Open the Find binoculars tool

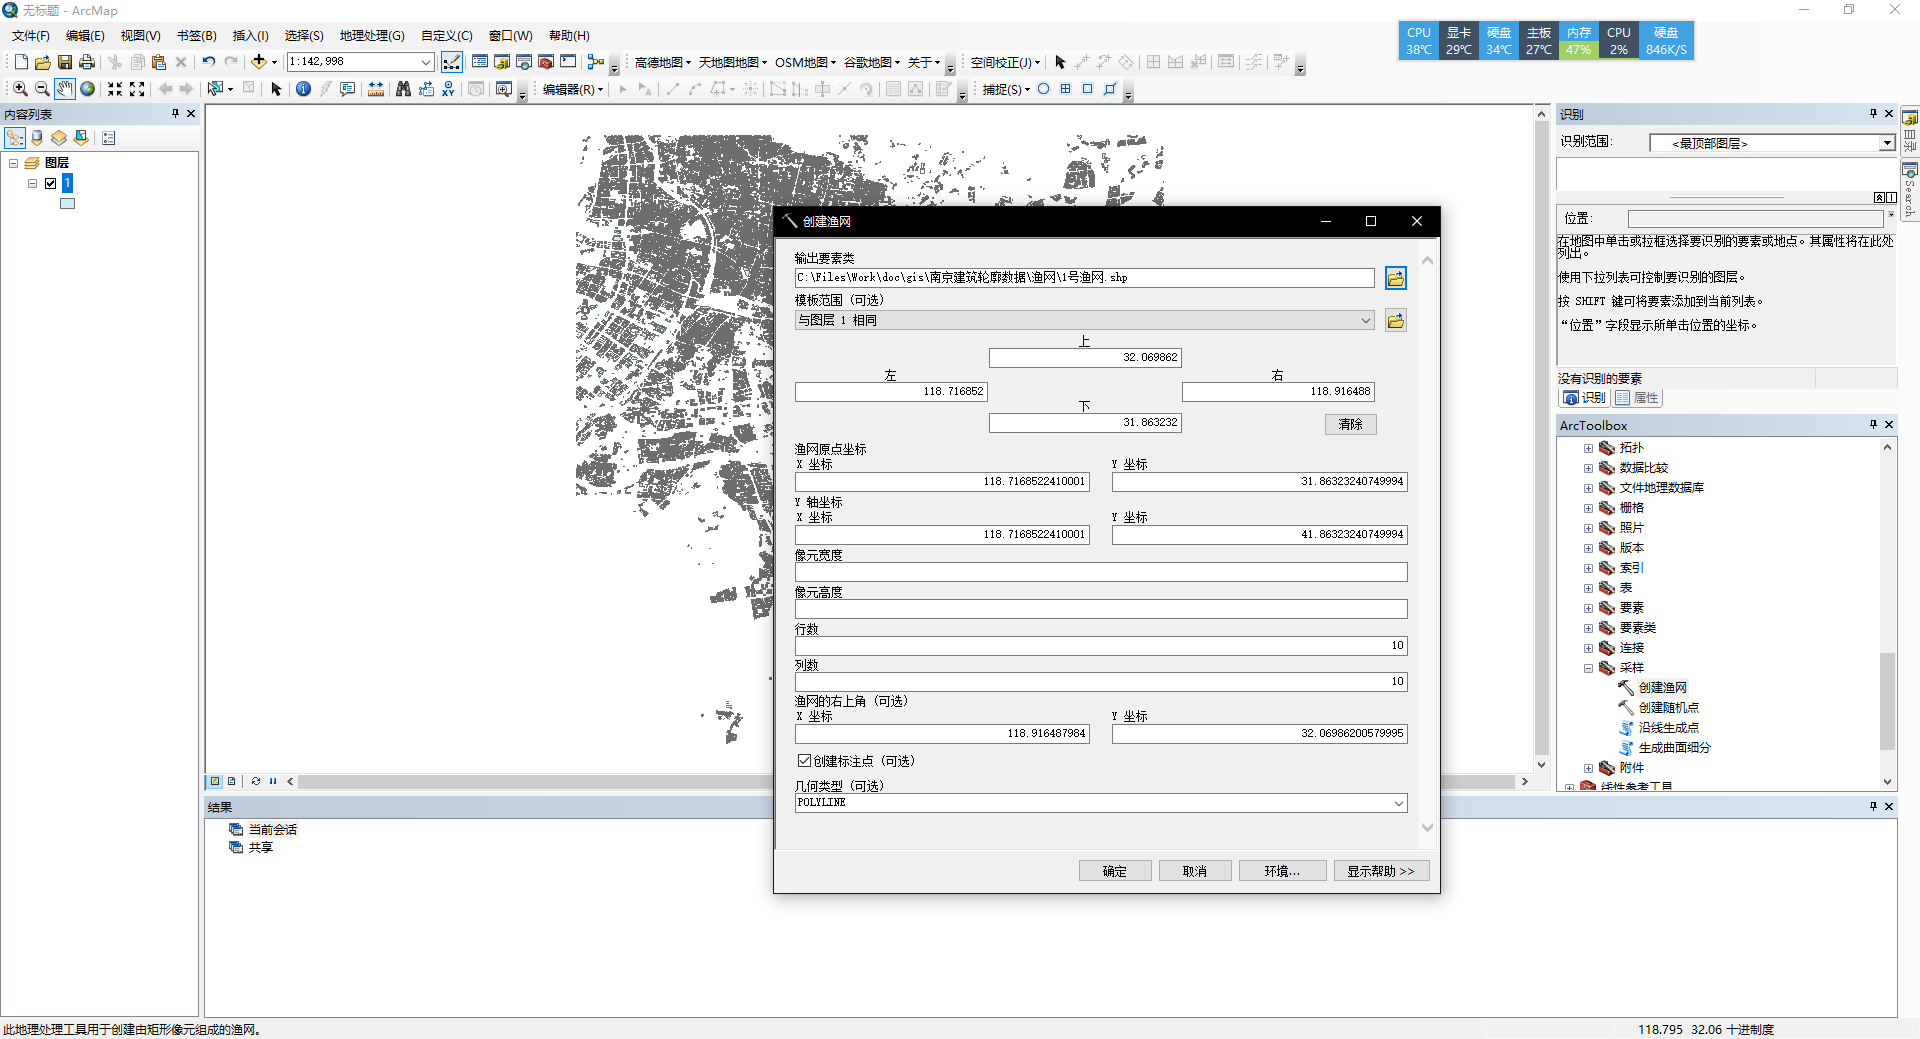[403, 89]
